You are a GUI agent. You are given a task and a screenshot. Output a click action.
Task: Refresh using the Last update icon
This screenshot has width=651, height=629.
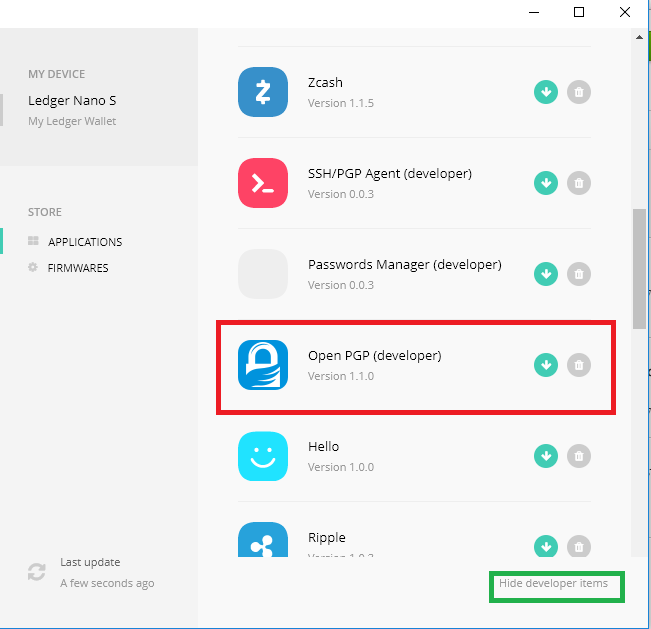pos(37,572)
